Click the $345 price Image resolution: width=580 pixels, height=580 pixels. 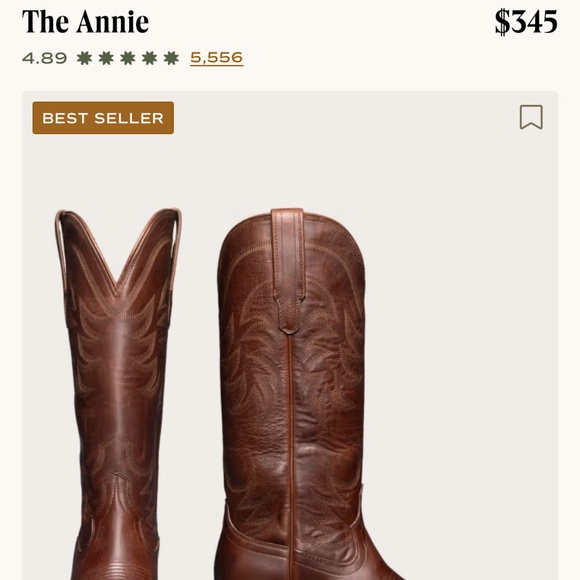[526, 22]
